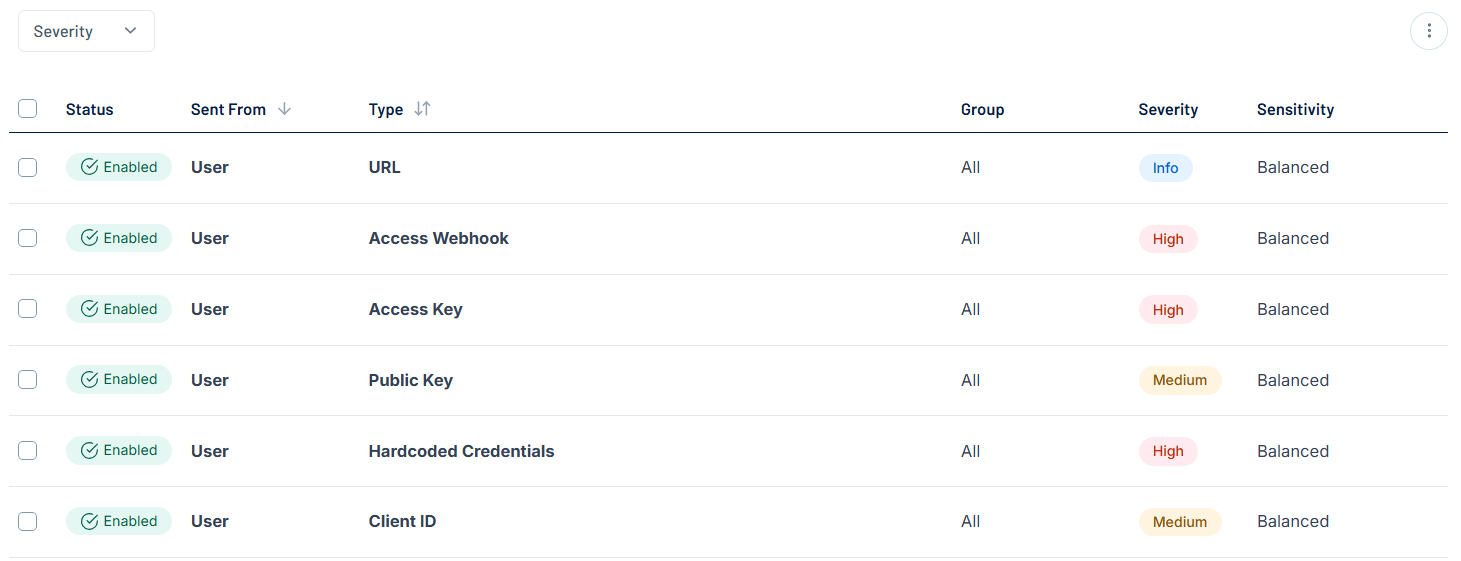Click the Enabled badge for Access Webhook
Image resolution: width=1461 pixels, height=561 pixels.
tap(119, 238)
